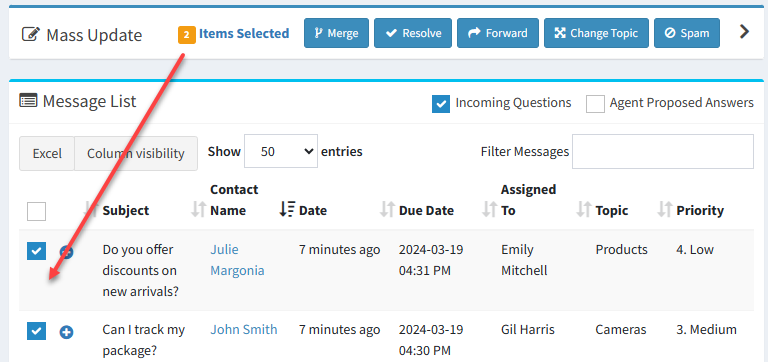Sort the table by Topic

(x=612, y=211)
